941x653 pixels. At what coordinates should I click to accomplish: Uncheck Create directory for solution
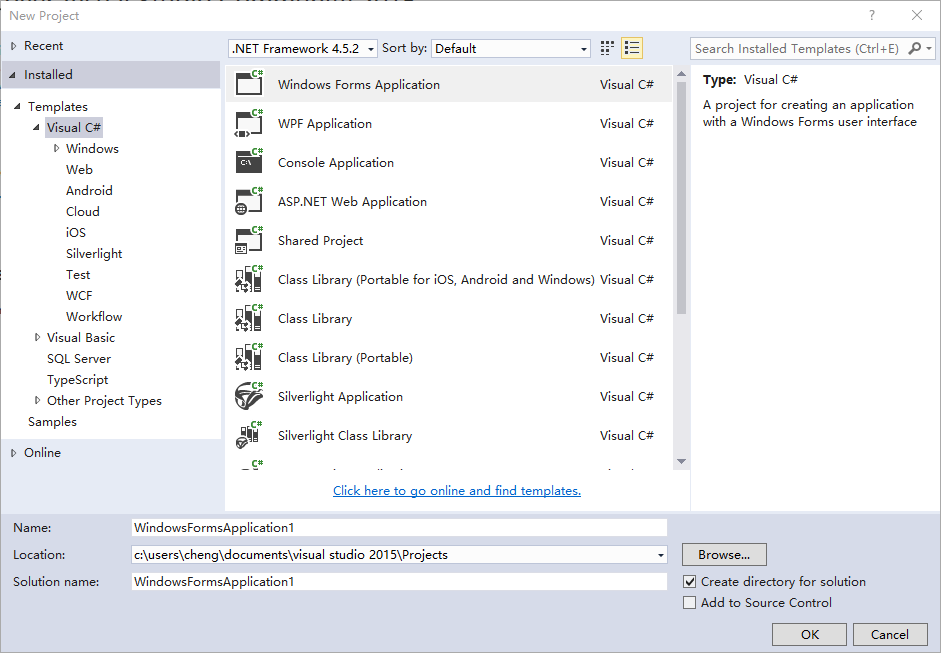click(689, 582)
